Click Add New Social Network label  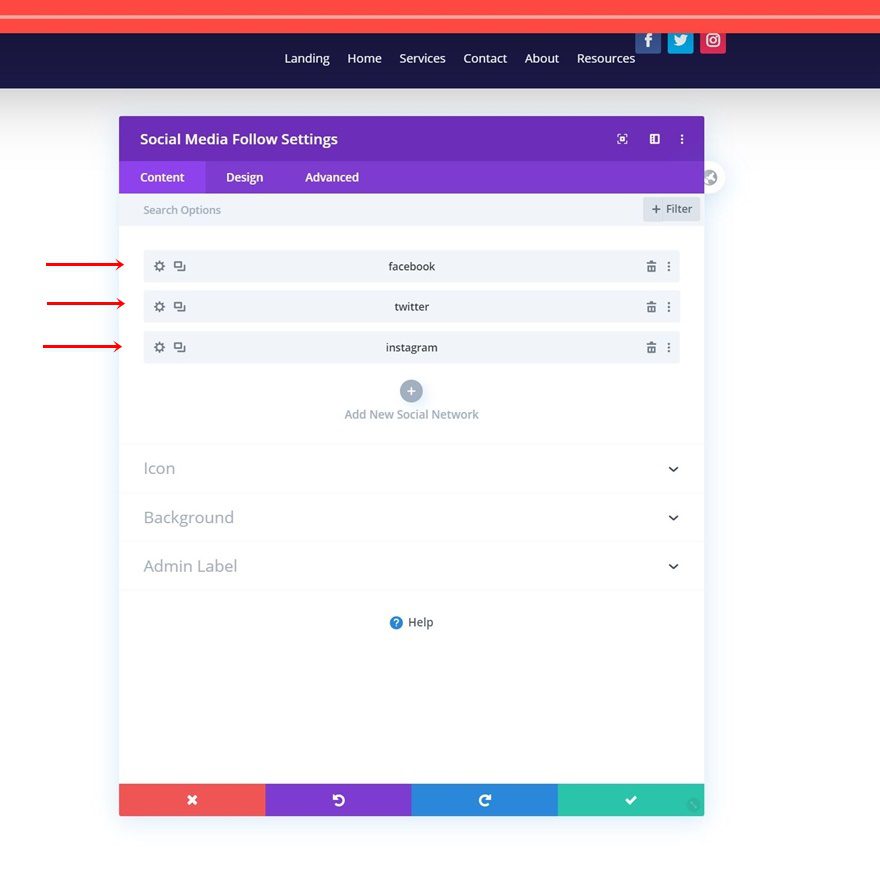pos(411,414)
